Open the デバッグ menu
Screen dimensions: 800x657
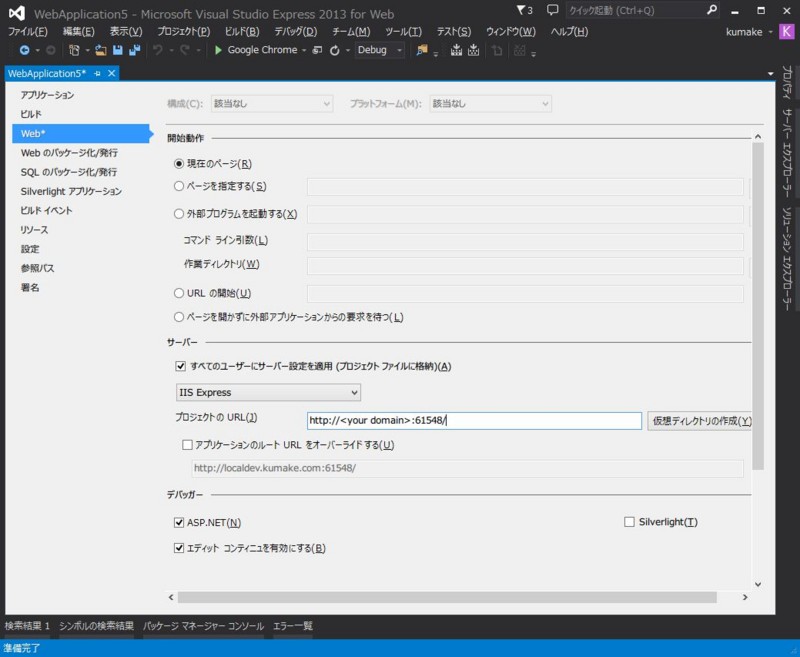pyautogui.click(x=295, y=32)
